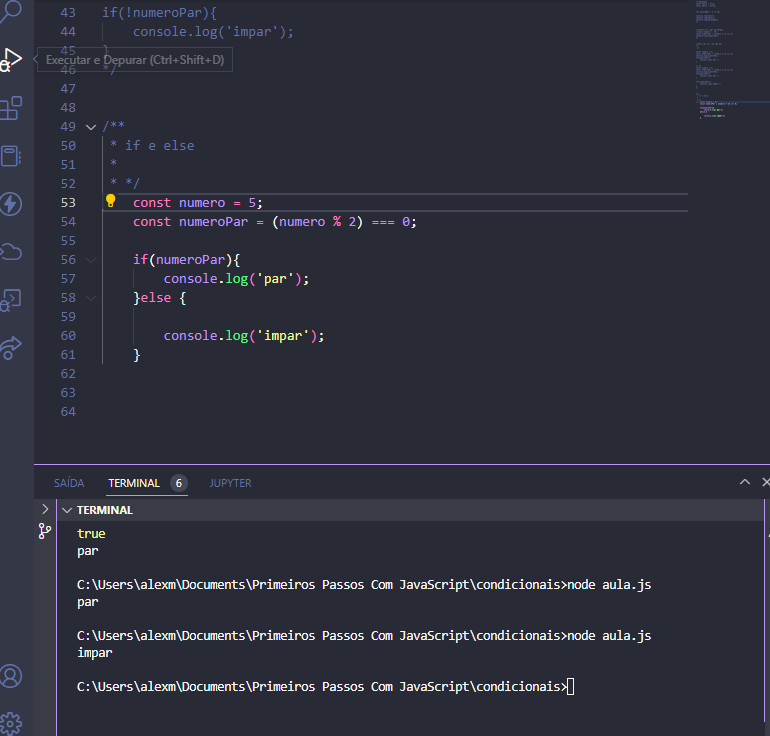Close the bottom panel

(765, 482)
